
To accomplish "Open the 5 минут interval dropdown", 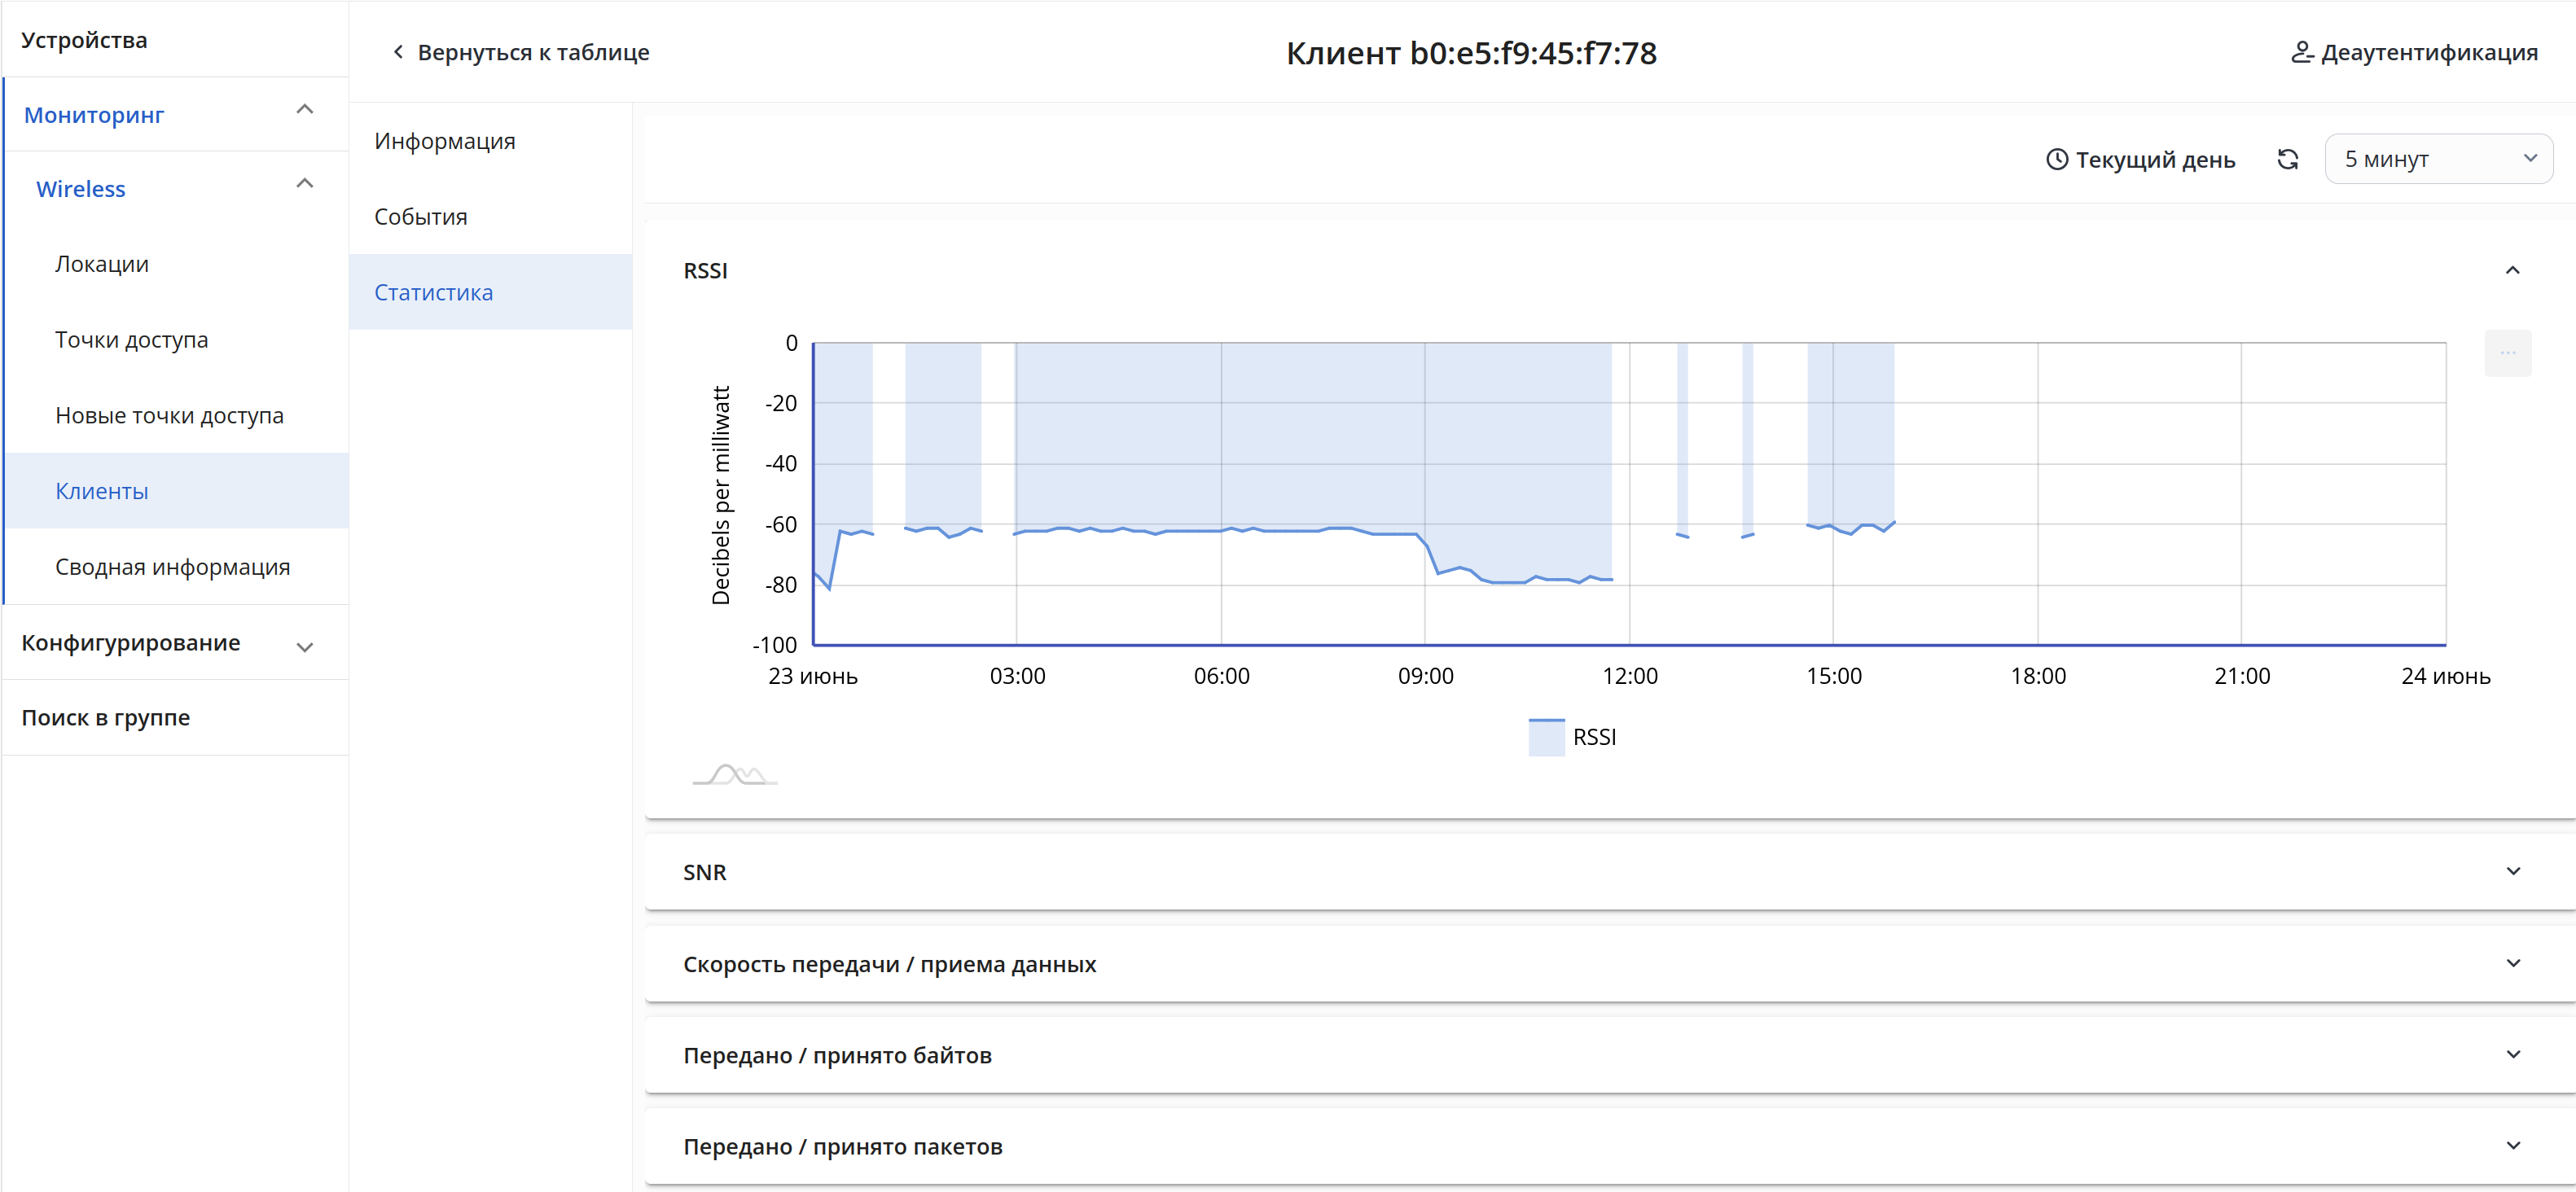I will coord(2438,159).
